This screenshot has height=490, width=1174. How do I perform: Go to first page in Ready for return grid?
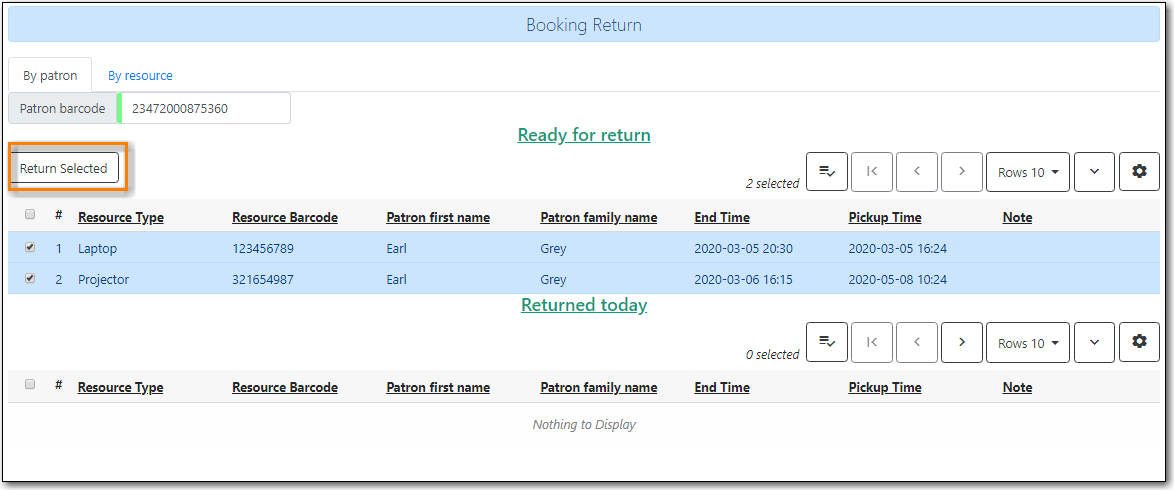click(872, 172)
